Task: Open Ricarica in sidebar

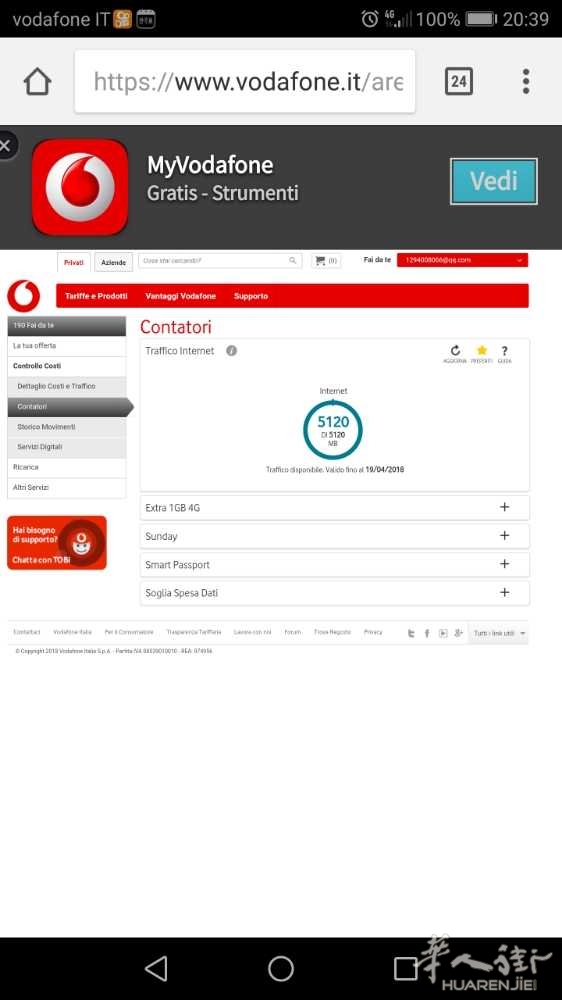Action: click(66, 467)
